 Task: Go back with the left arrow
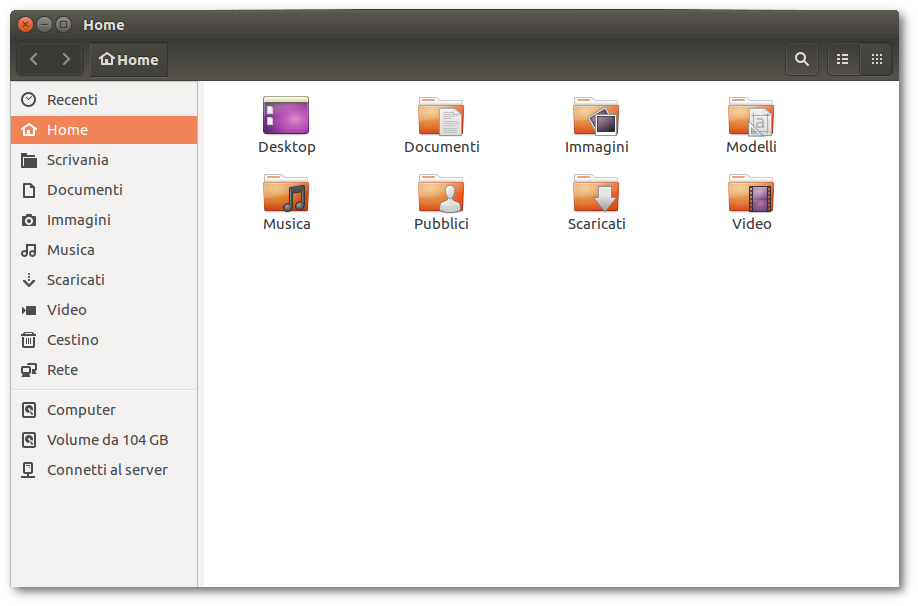point(34,59)
